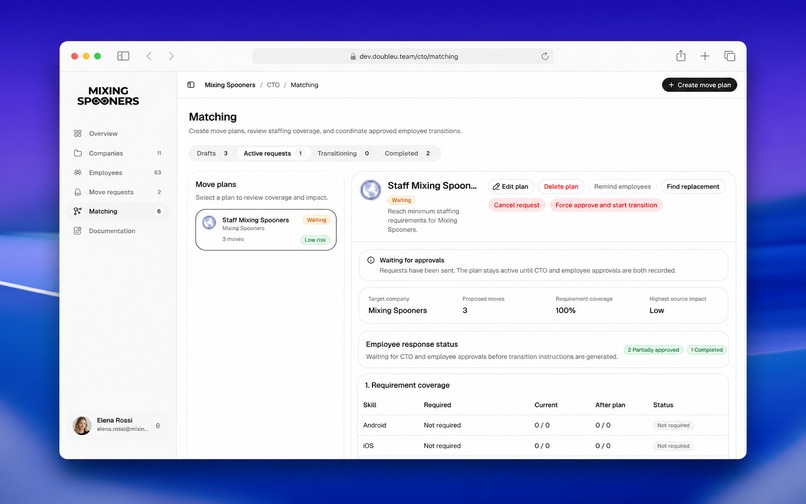Show tab overview icon in browser
The image size is (806, 504).
[x=729, y=56]
